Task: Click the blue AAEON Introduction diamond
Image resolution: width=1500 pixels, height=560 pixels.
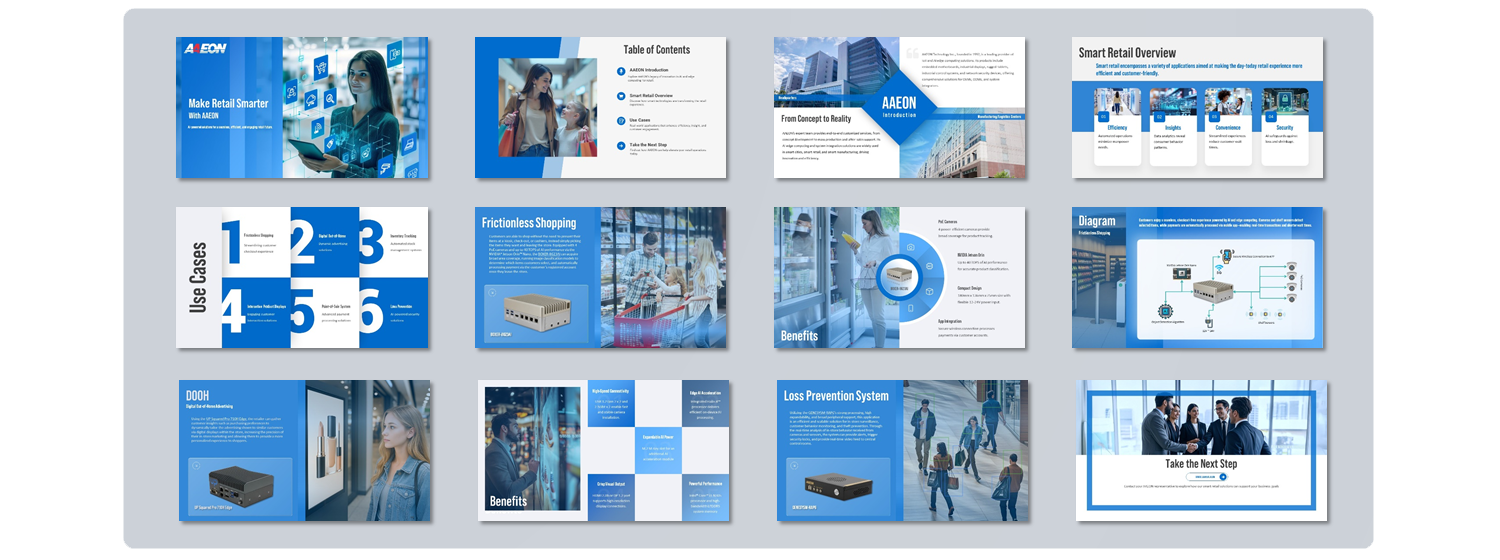Action: [898, 107]
